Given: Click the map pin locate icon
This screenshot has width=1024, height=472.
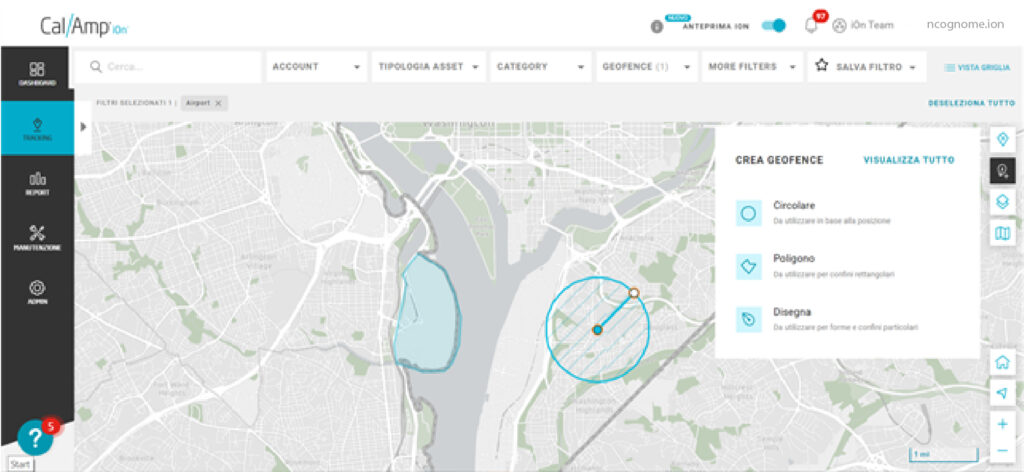Looking at the screenshot, I should click(1002, 140).
